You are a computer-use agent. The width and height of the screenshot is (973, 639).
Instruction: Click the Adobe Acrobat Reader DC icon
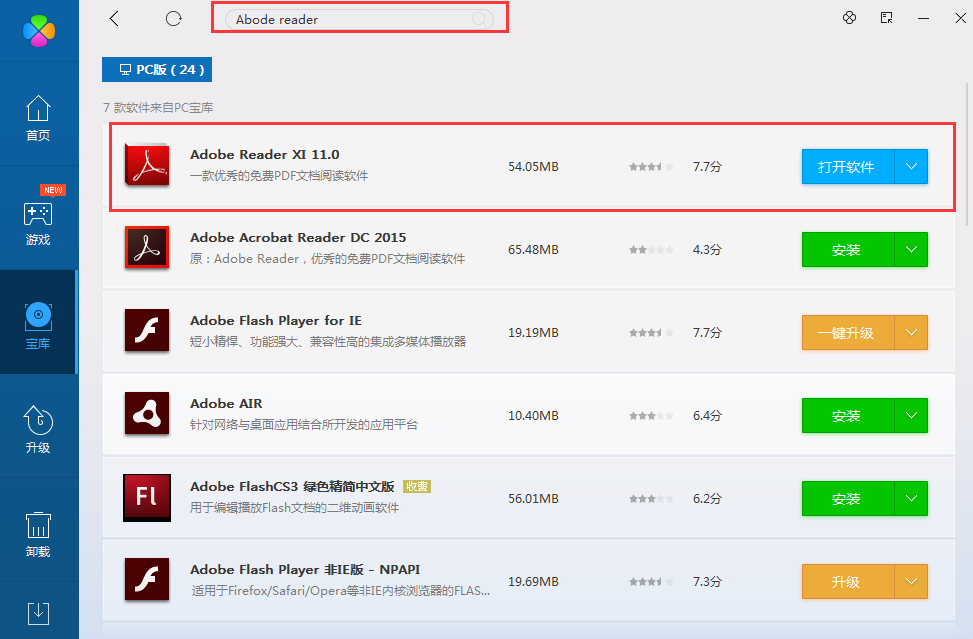click(147, 248)
